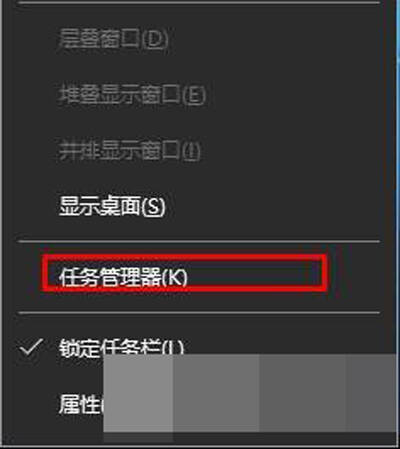Click the (K) shortcut label in red box
The width and height of the screenshot is (400, 449).
point(174,277)
